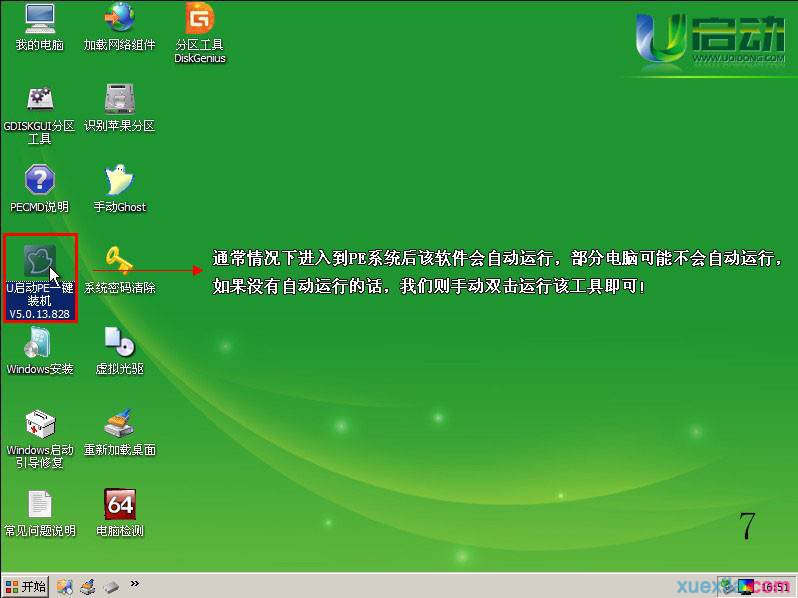Screen dimensions: 798x598
Task: Click first quick launch taskbar icon
Action: click(x=65, y=586)
